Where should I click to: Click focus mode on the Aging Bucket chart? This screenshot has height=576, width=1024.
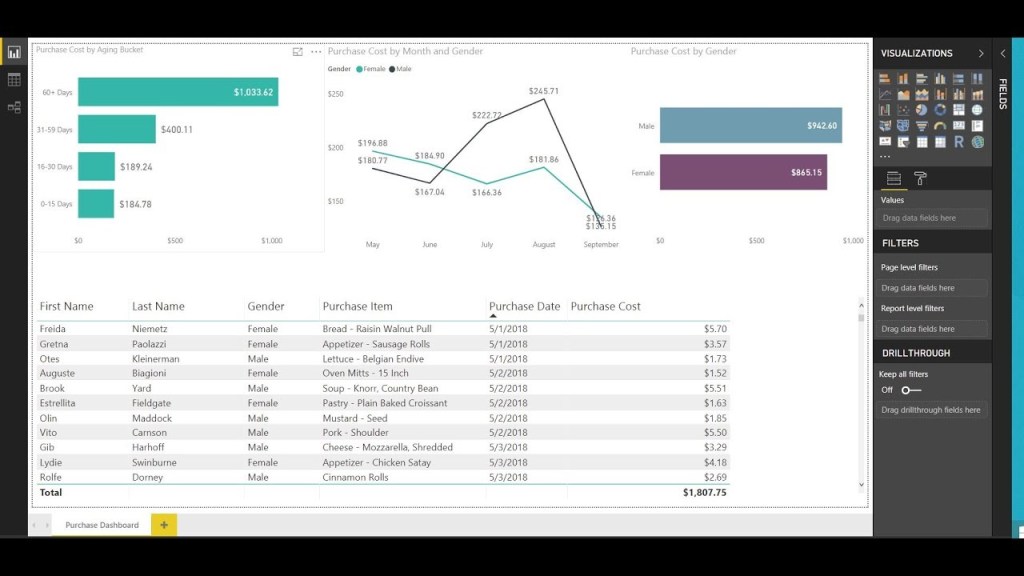tap(297, 51)
